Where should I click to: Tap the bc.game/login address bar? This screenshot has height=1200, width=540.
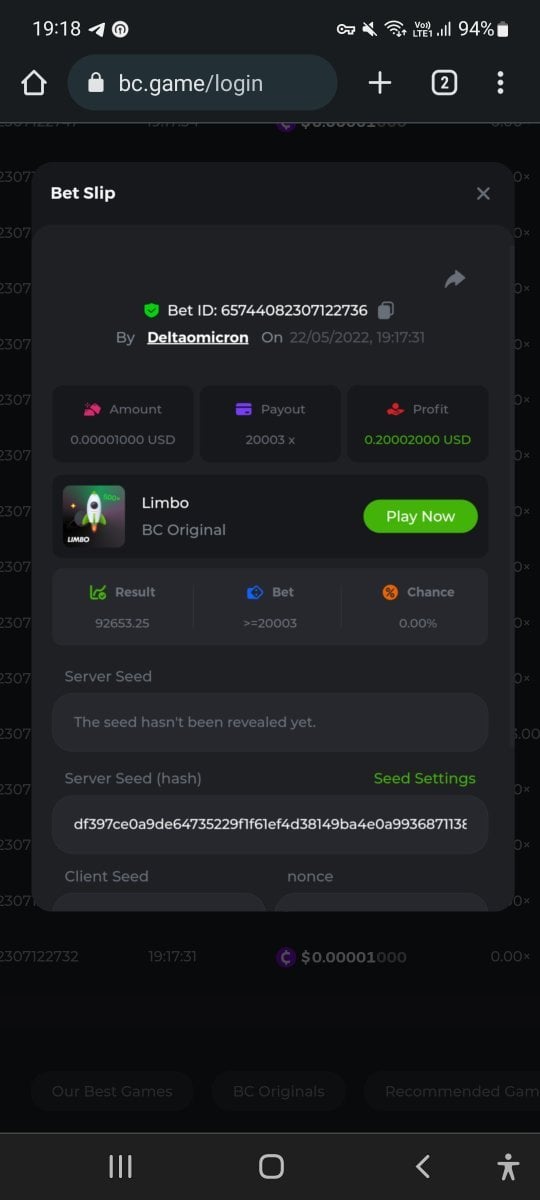click(x=202, y=83)
